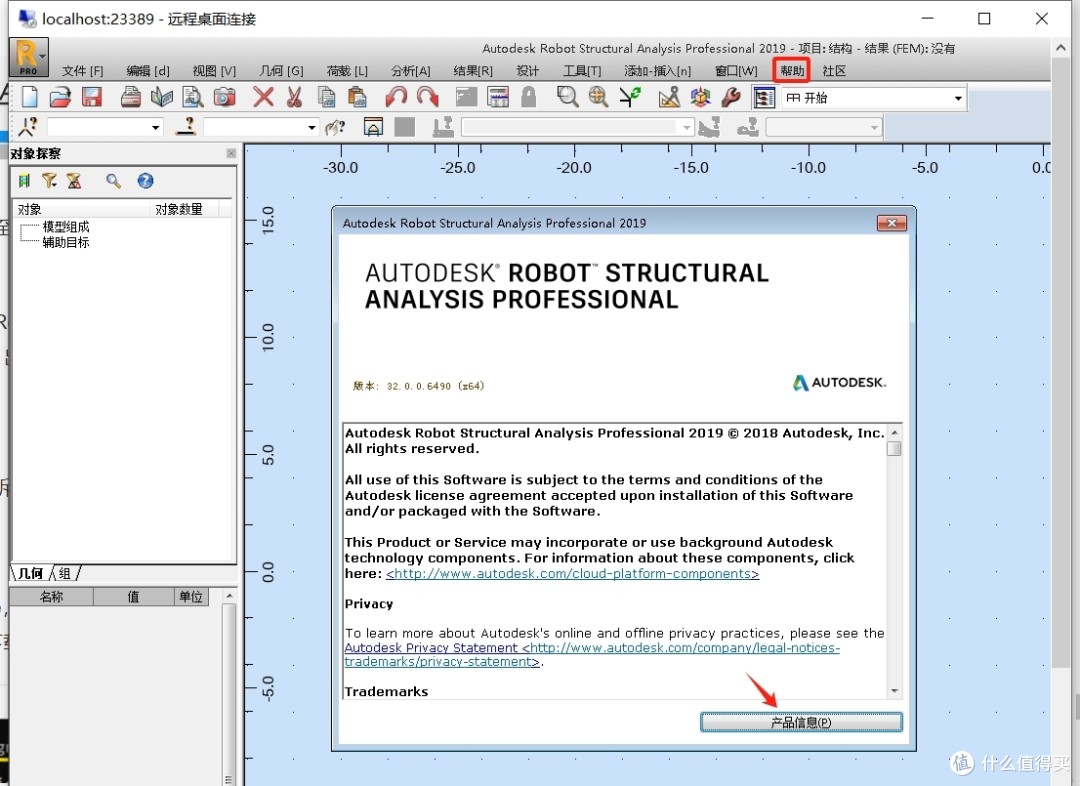
Task: Open the 工具[T] menu
Action: 582,70
